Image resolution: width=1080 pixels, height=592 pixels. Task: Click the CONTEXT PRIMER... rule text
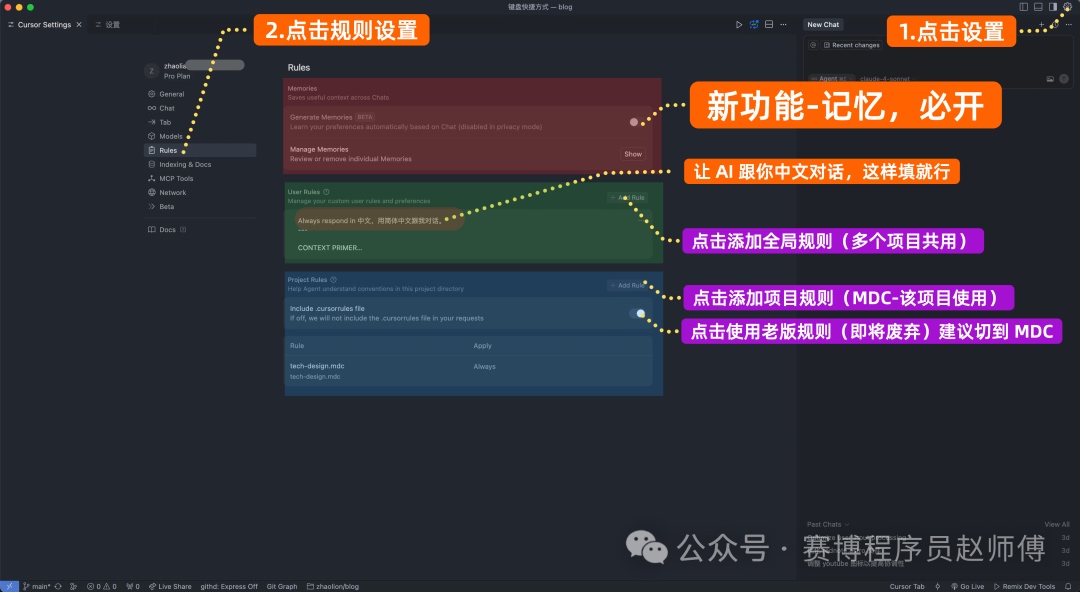330,247
